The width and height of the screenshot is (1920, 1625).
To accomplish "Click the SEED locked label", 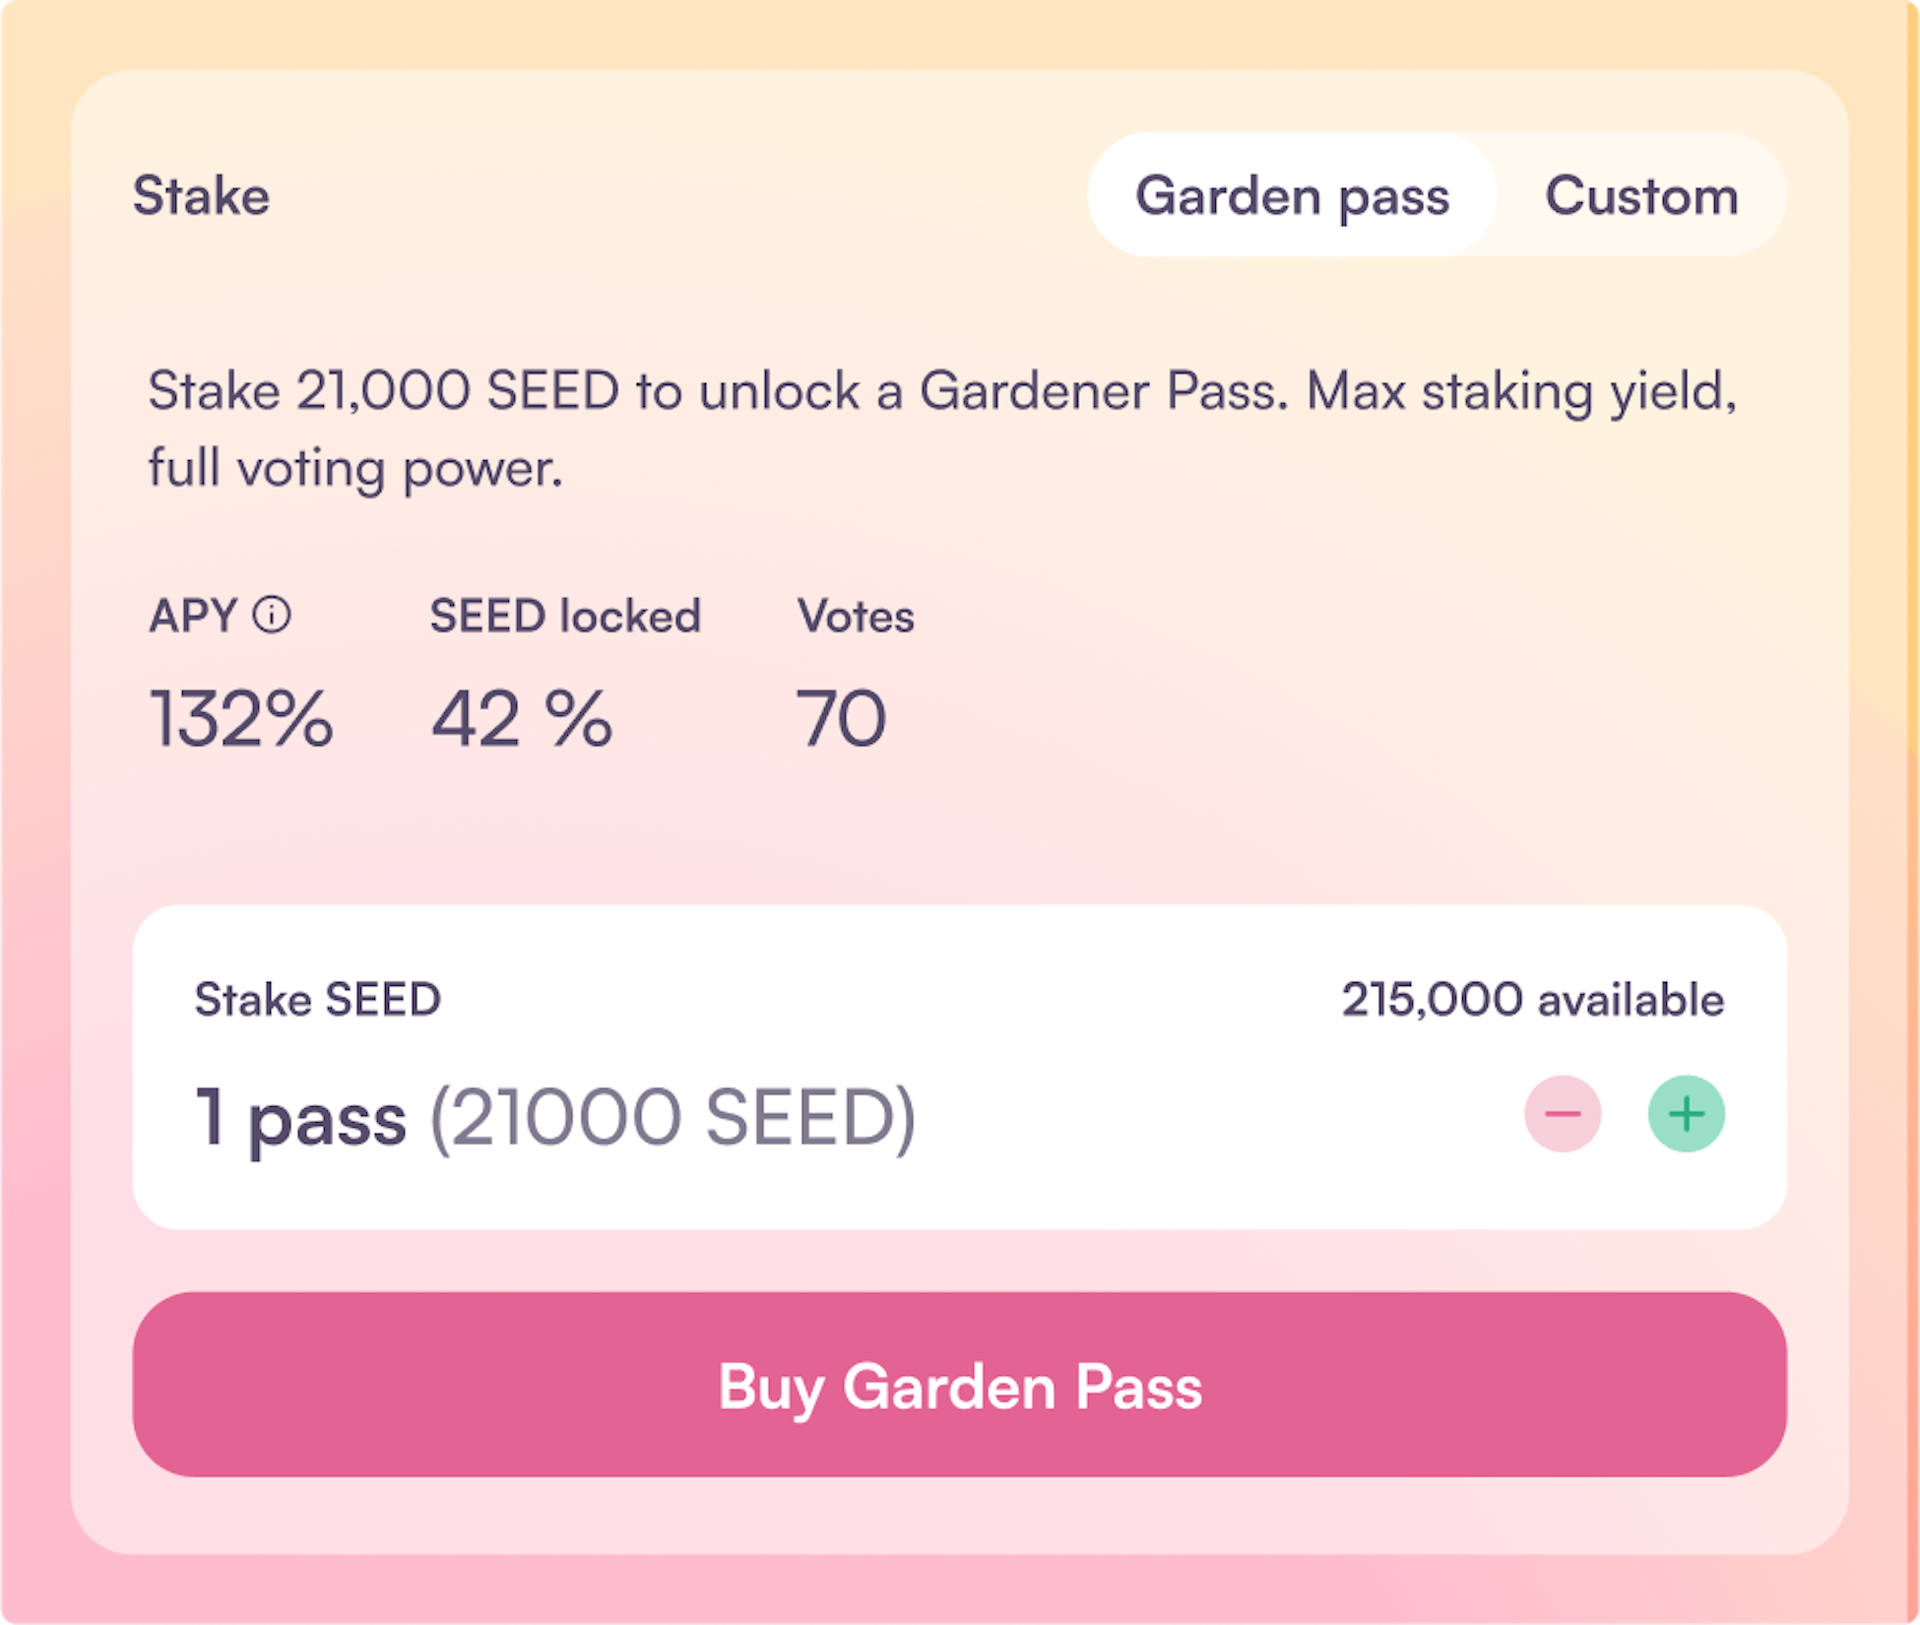I will (565, 615).
